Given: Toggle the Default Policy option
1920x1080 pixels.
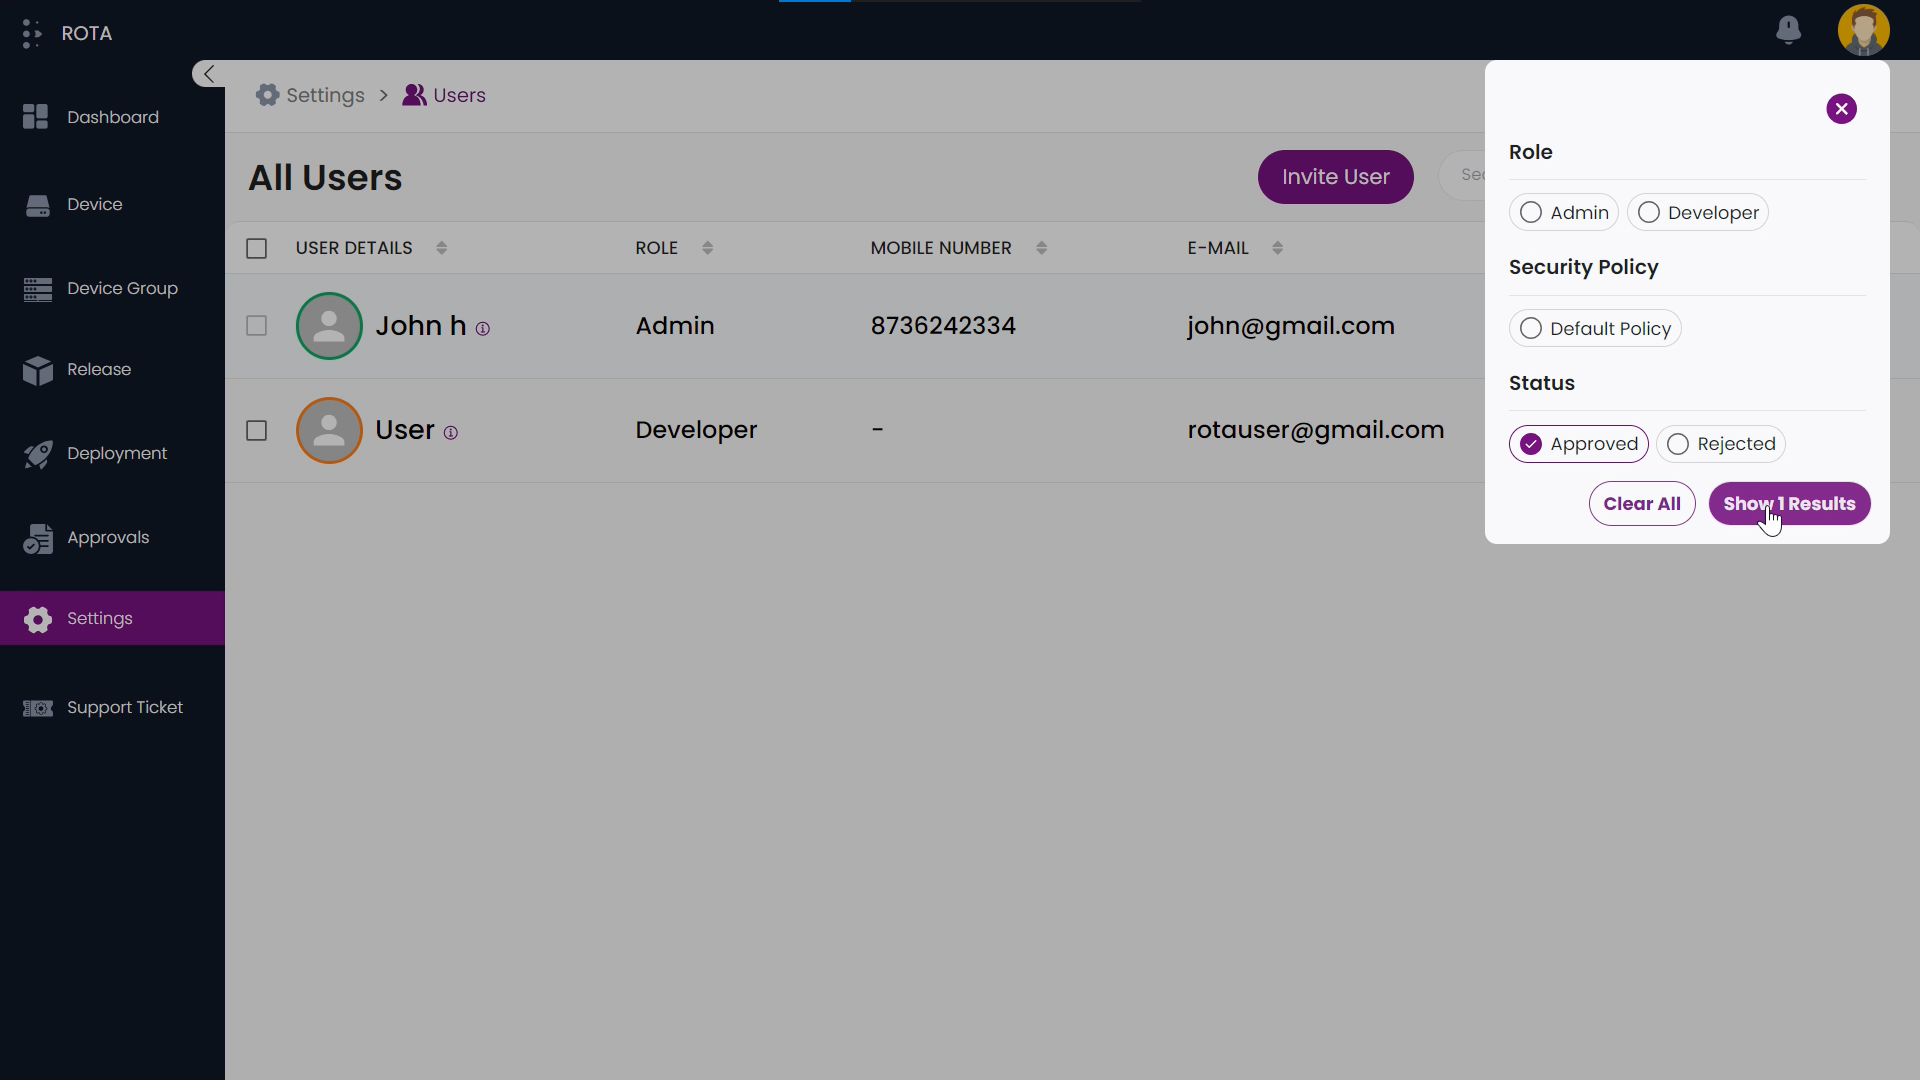Looking at the screenshot, I should click(x=1531, y=328).
